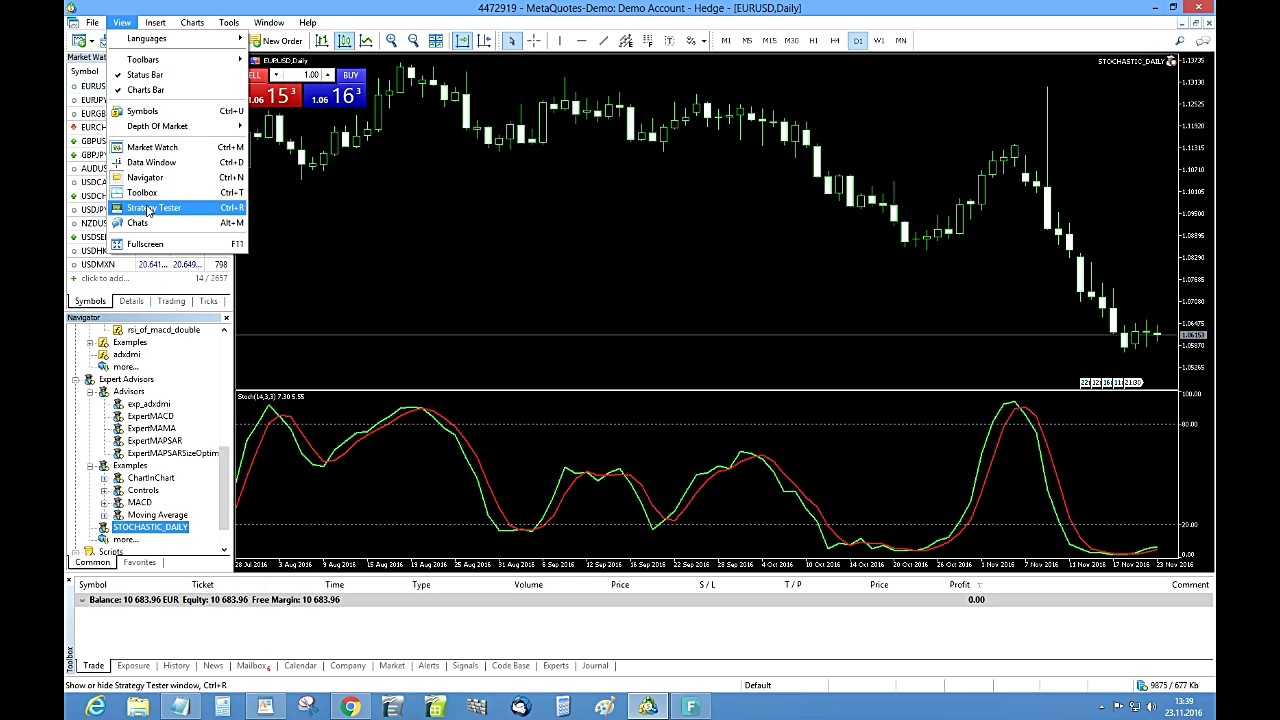Collapse the Expert Advisors tree node
Viewport: 1280px width, 720px height.
coord(76,380)
